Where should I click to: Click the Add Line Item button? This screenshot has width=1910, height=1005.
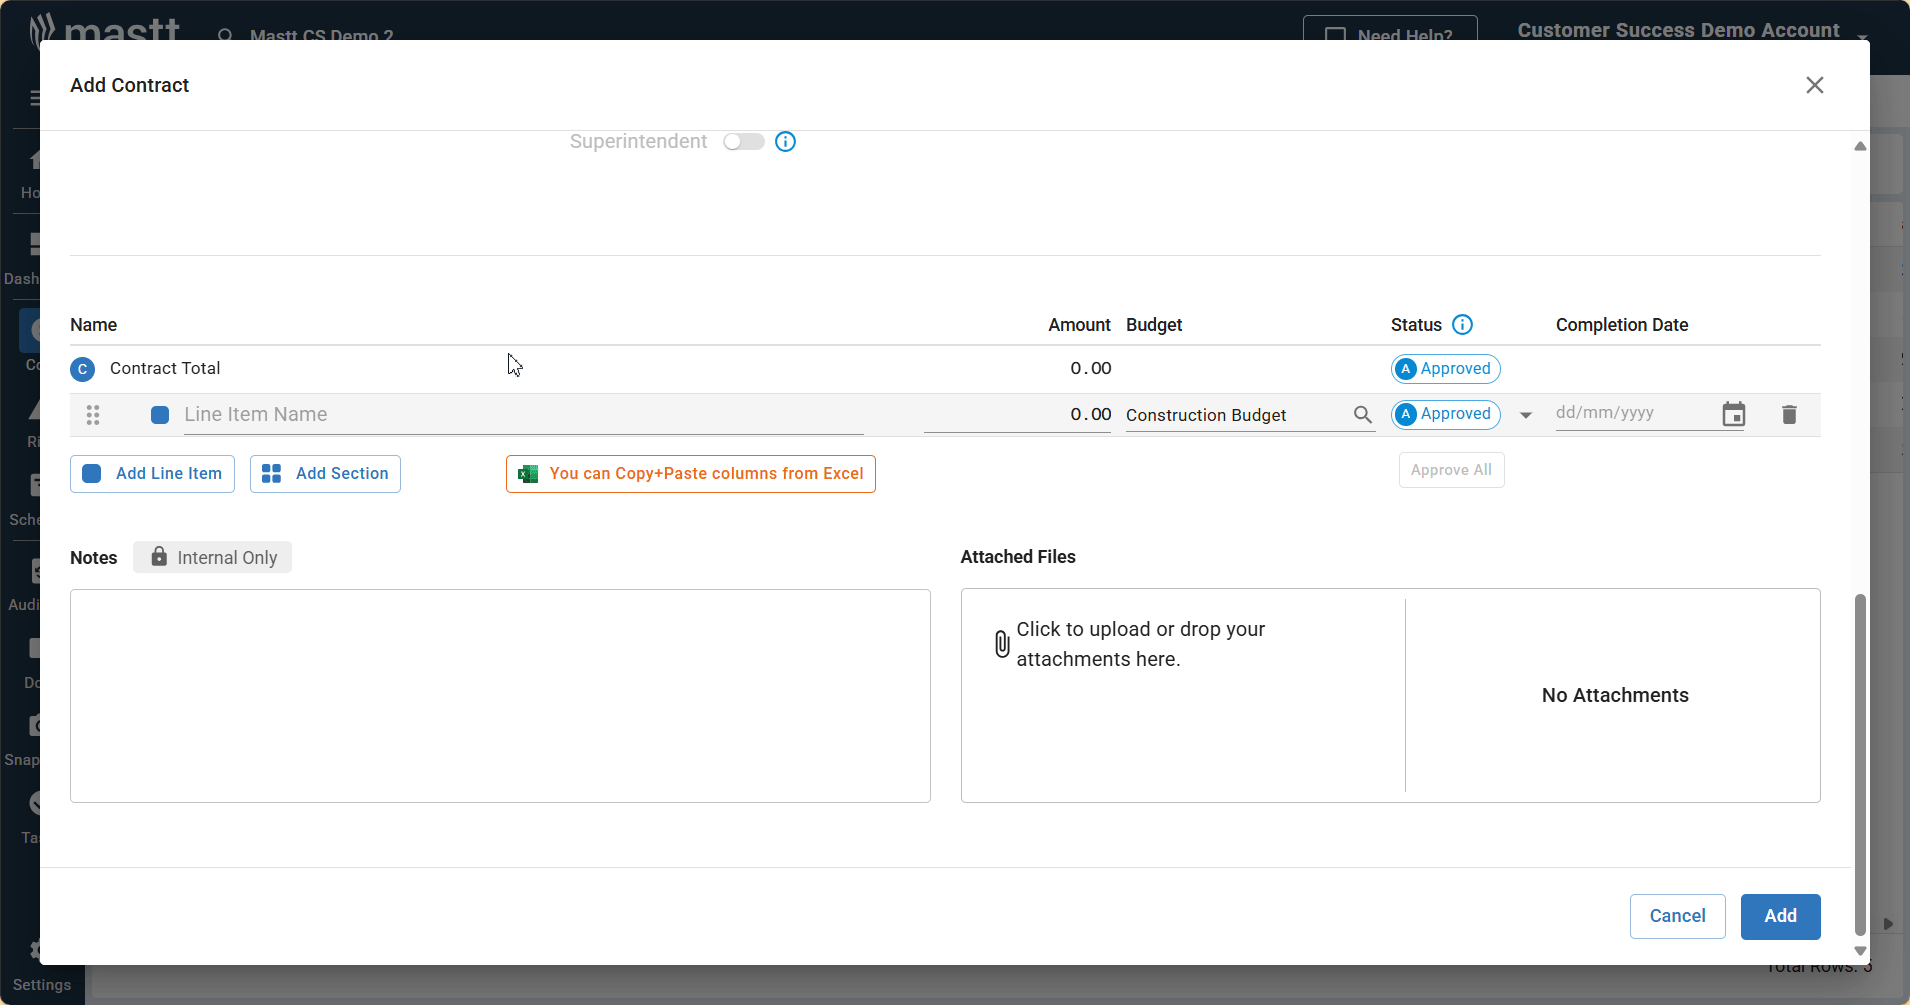coord(152,473)
